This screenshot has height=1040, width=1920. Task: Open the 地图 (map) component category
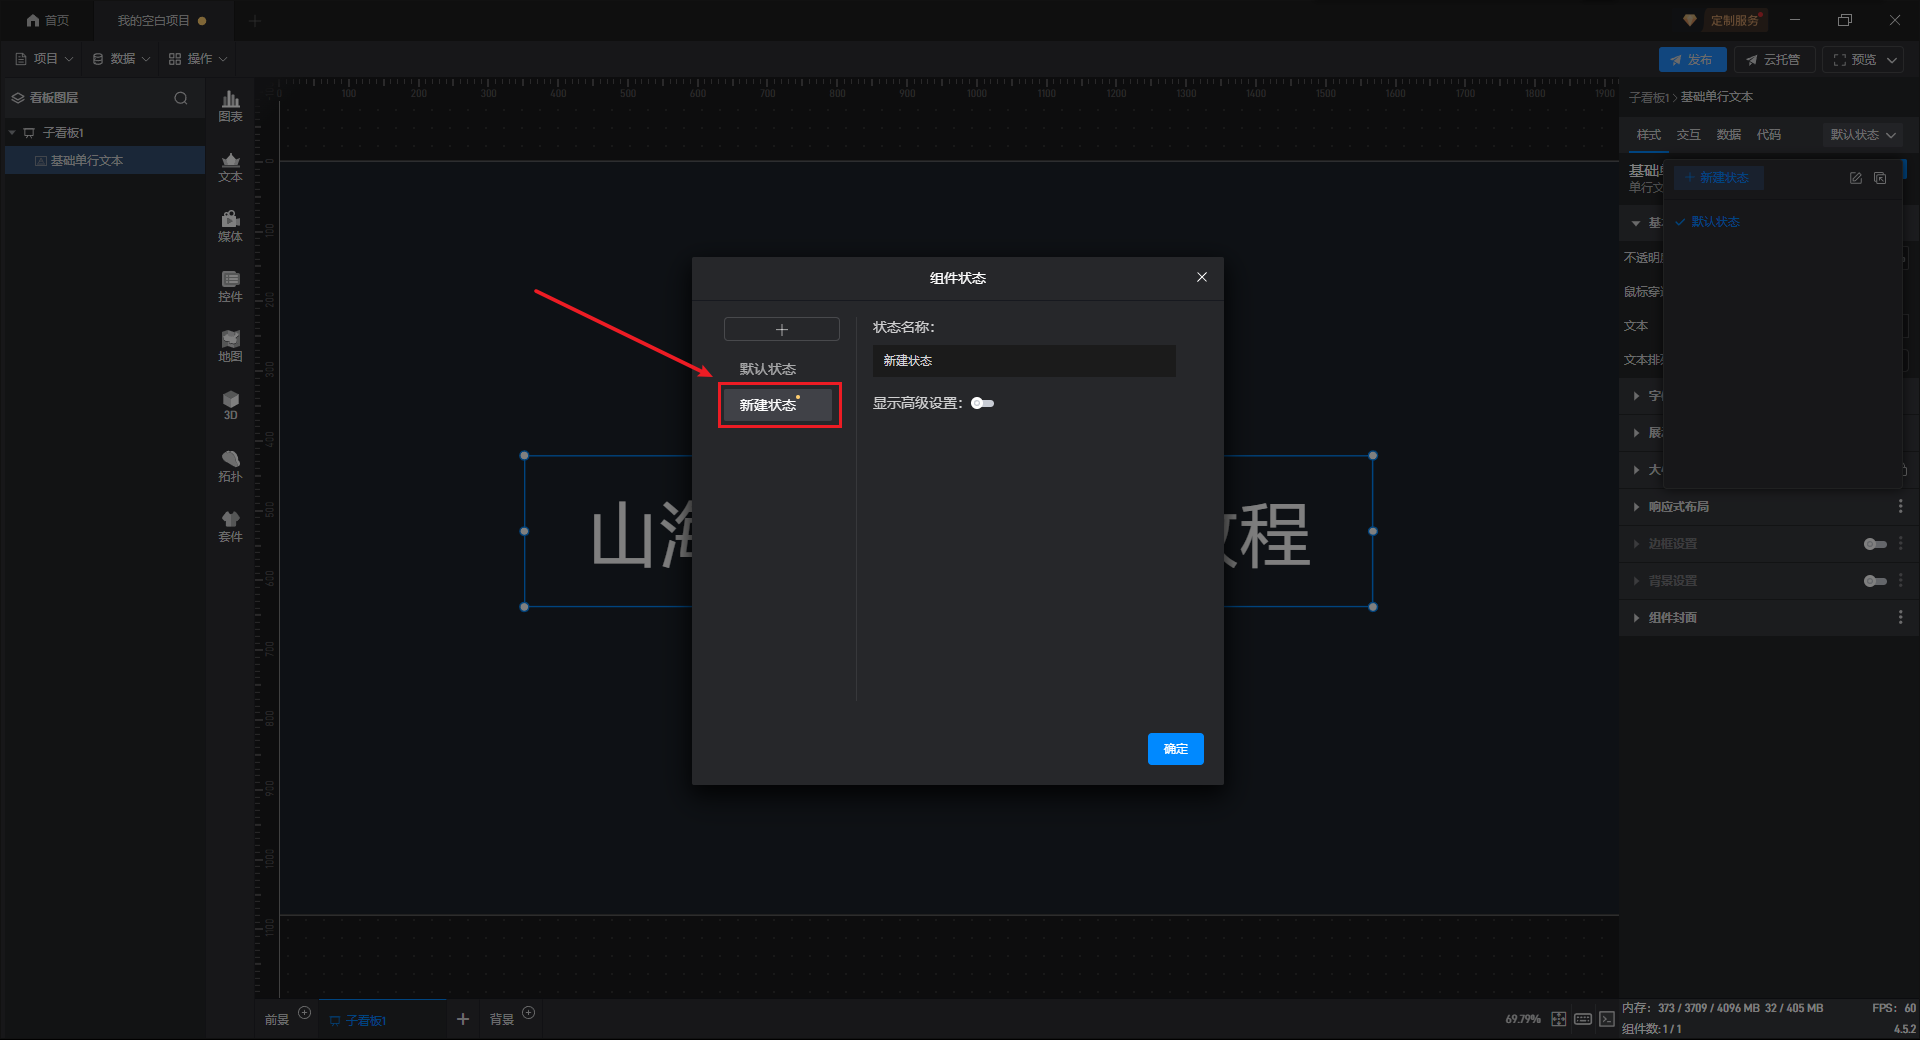click(230, 347)
